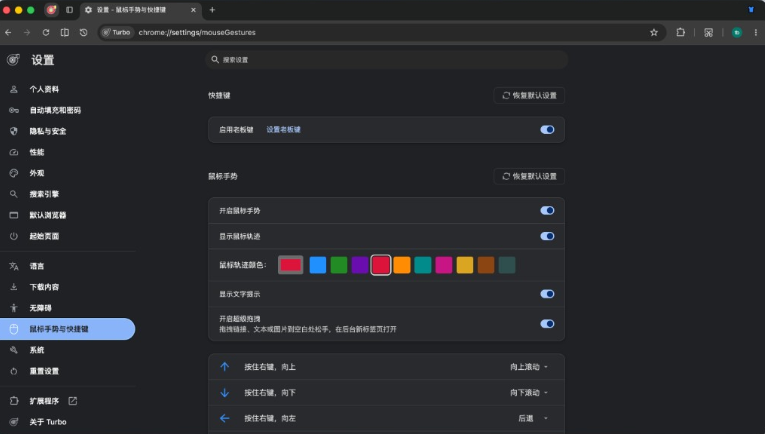Toggle the sidebar panel icon in tab strip
This screenshot has width=765, height=434.
pos(69,10)
